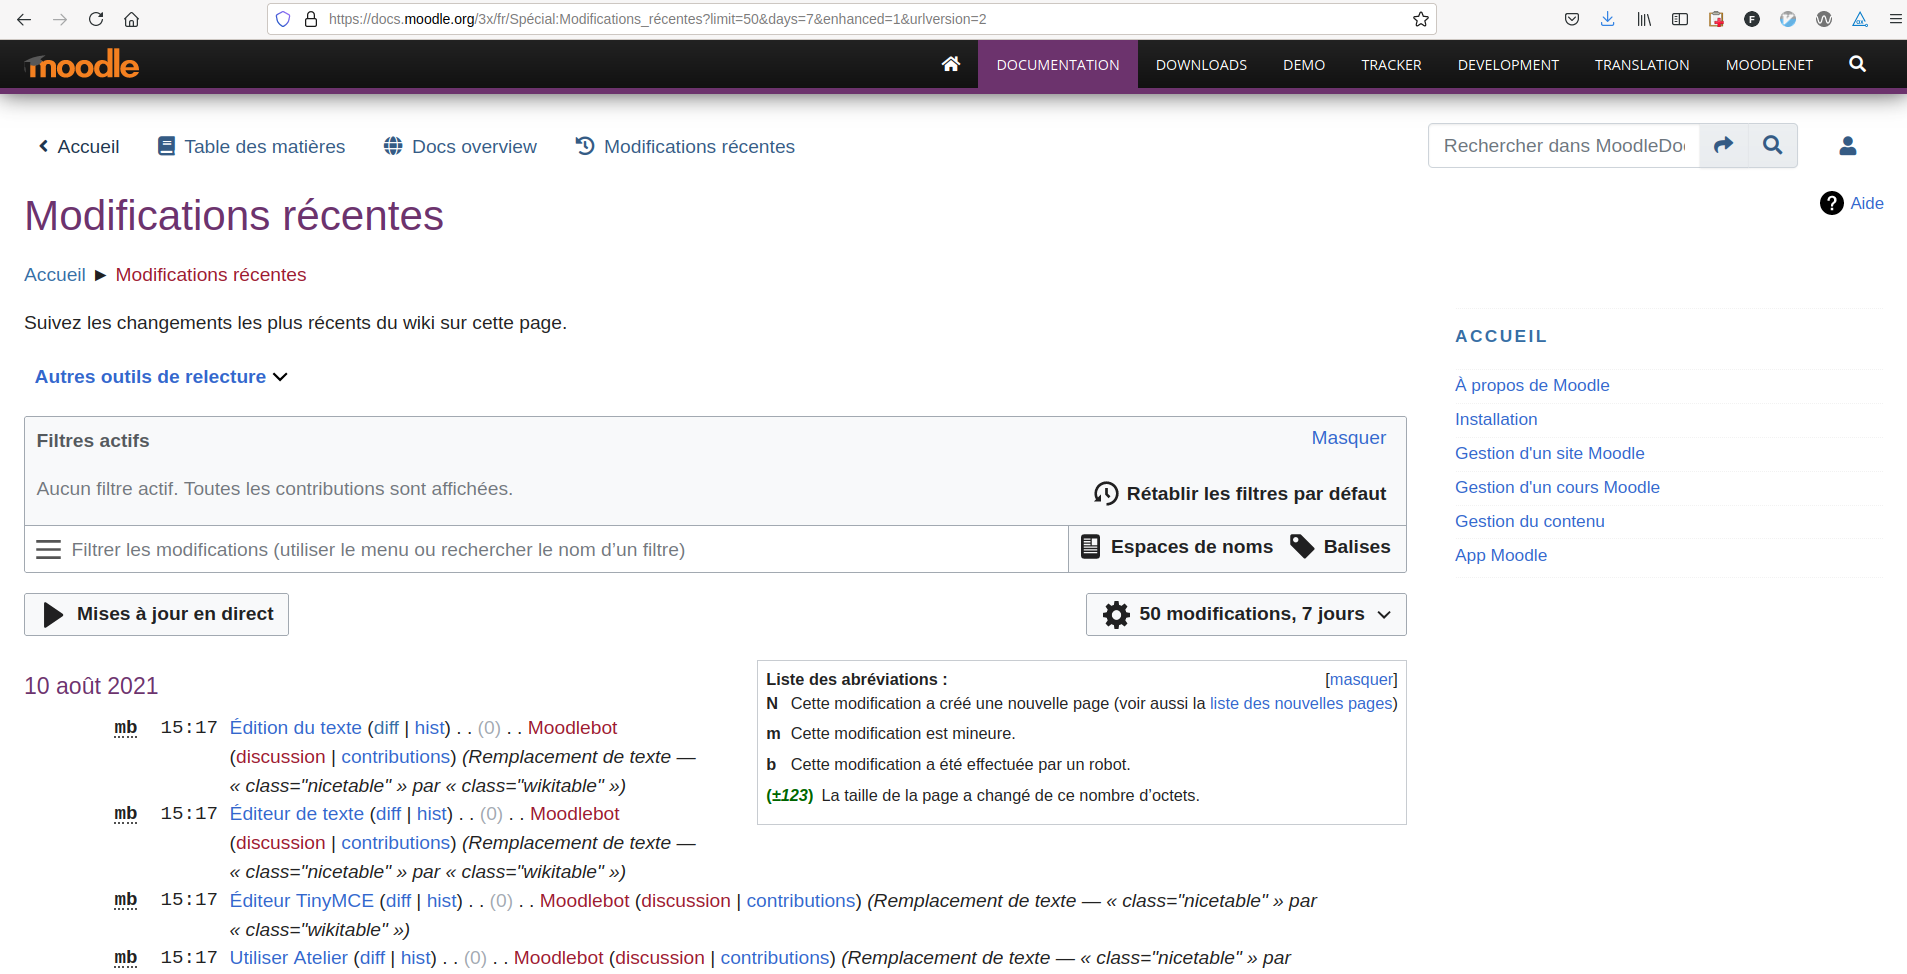Click the gear icon for modifications settings
The width and height of the screenshot is (1907, 974).
click(1116, 614)
